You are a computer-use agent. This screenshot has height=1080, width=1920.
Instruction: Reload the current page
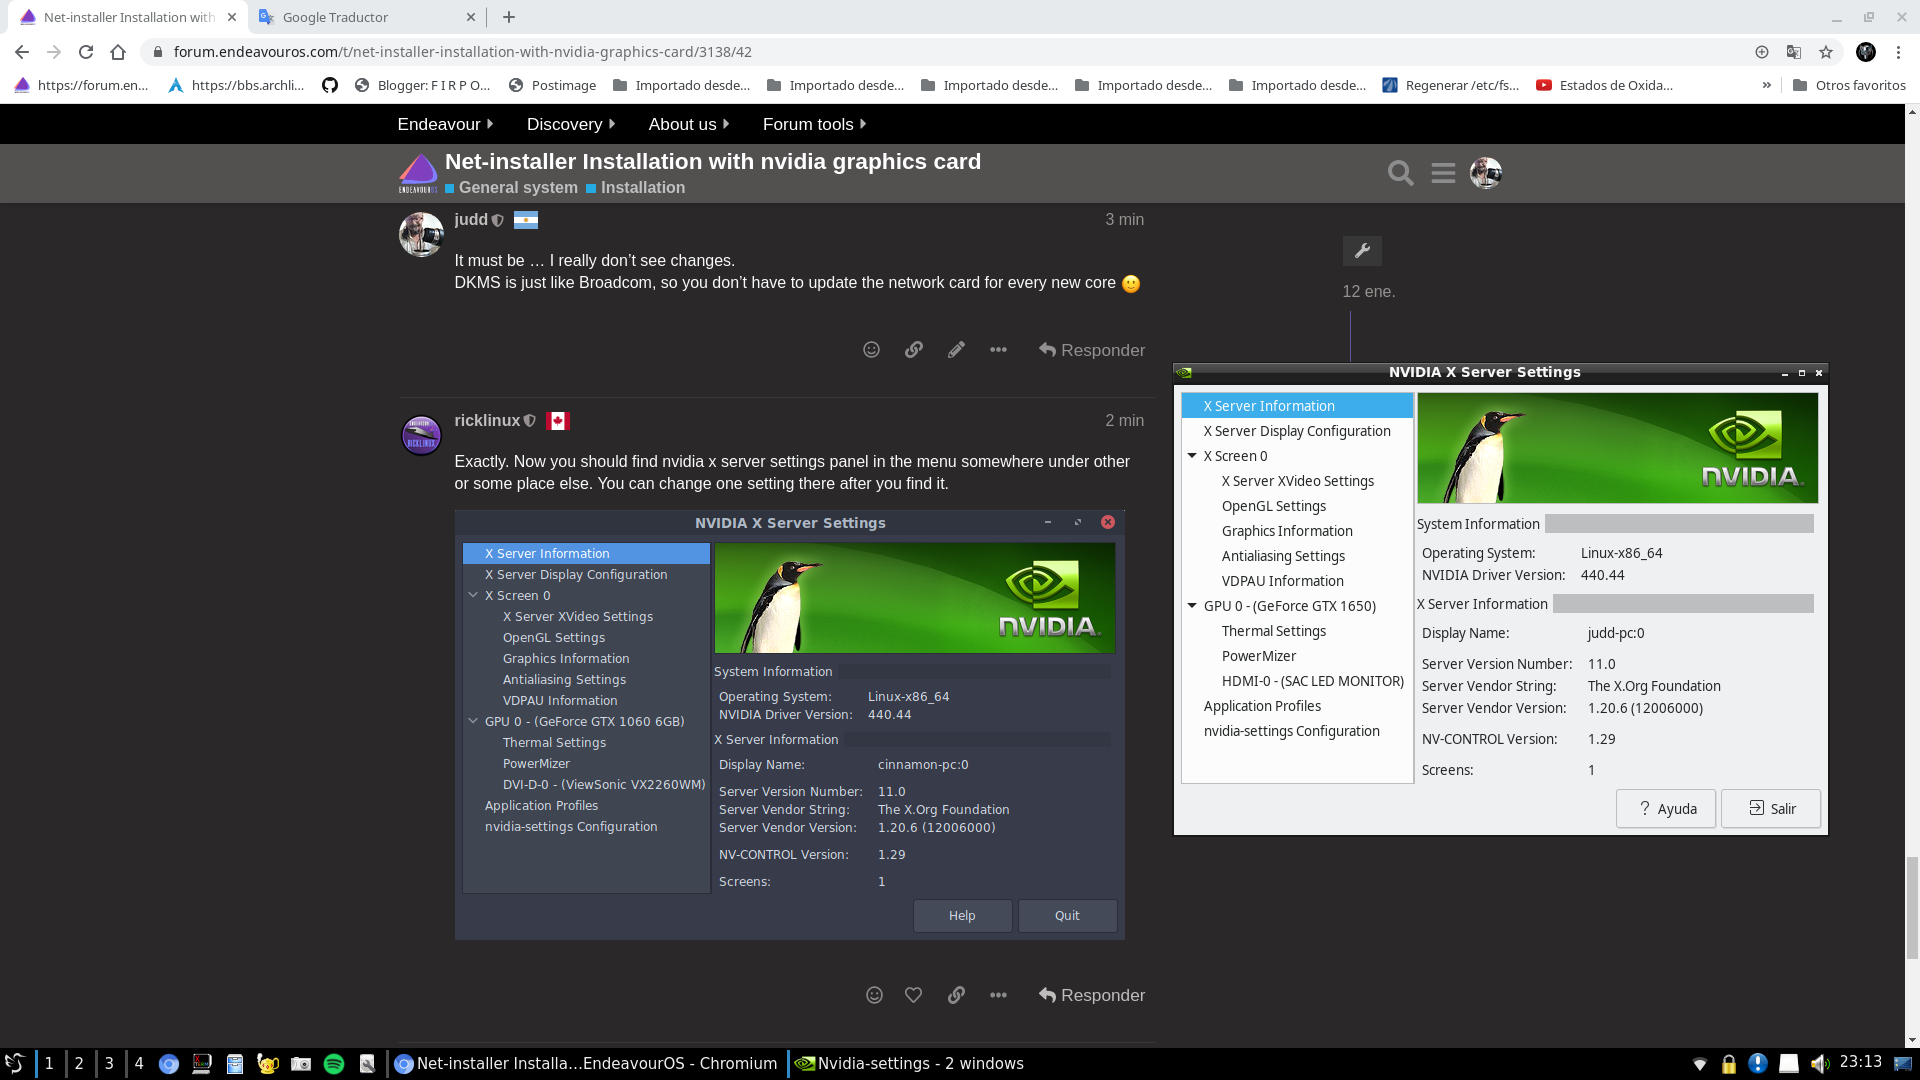pos(86,52)
